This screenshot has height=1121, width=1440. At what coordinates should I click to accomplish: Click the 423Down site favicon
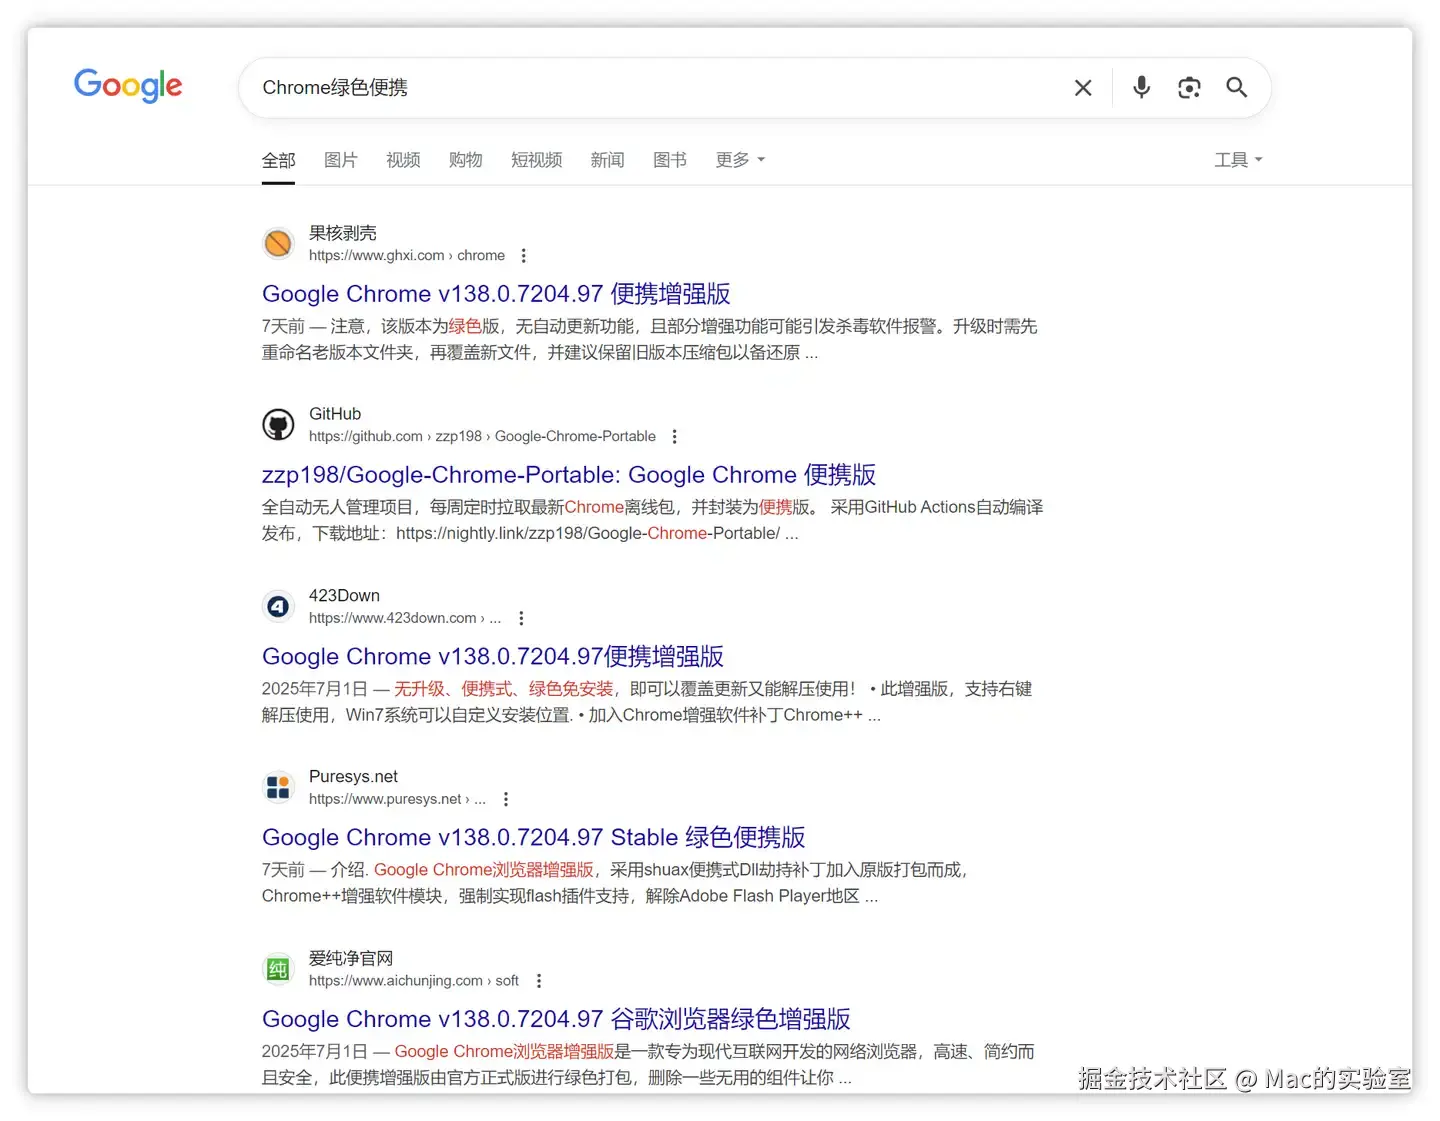click(x=278, y=606)
